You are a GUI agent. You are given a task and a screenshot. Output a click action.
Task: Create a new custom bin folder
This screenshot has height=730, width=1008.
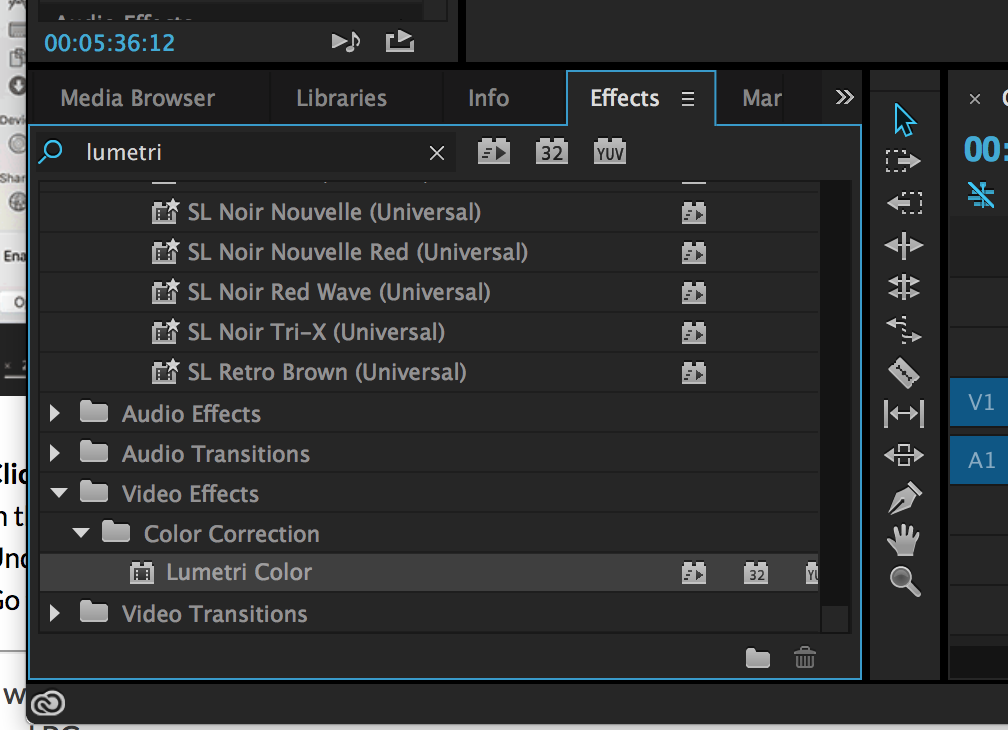(x=758, y=657)
